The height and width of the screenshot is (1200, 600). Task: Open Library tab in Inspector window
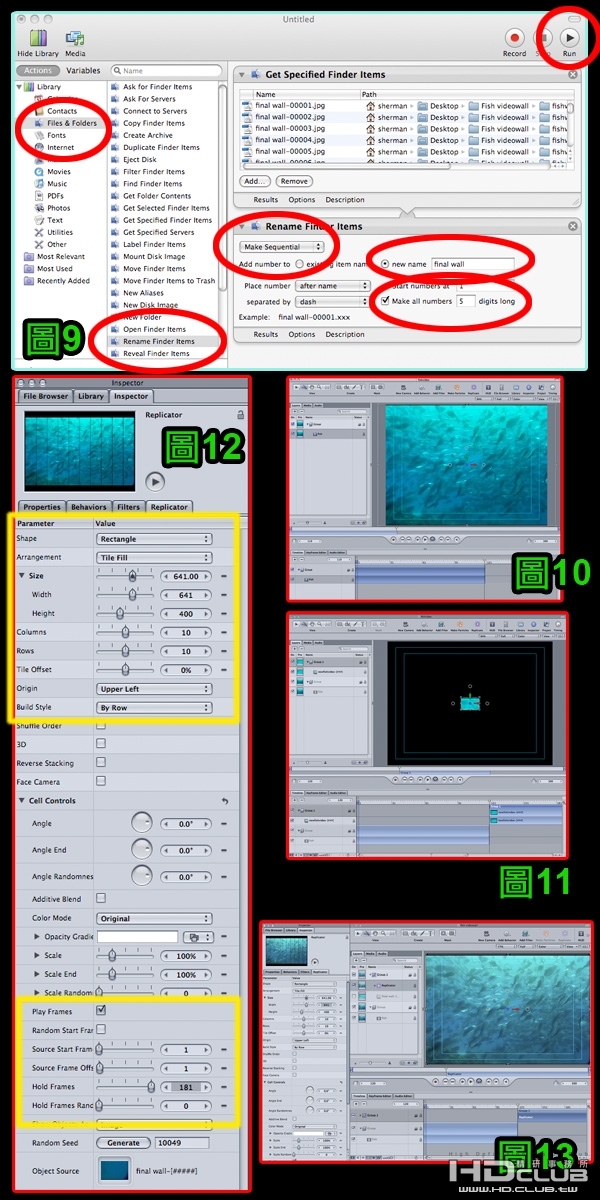click(x=90, y=396)
